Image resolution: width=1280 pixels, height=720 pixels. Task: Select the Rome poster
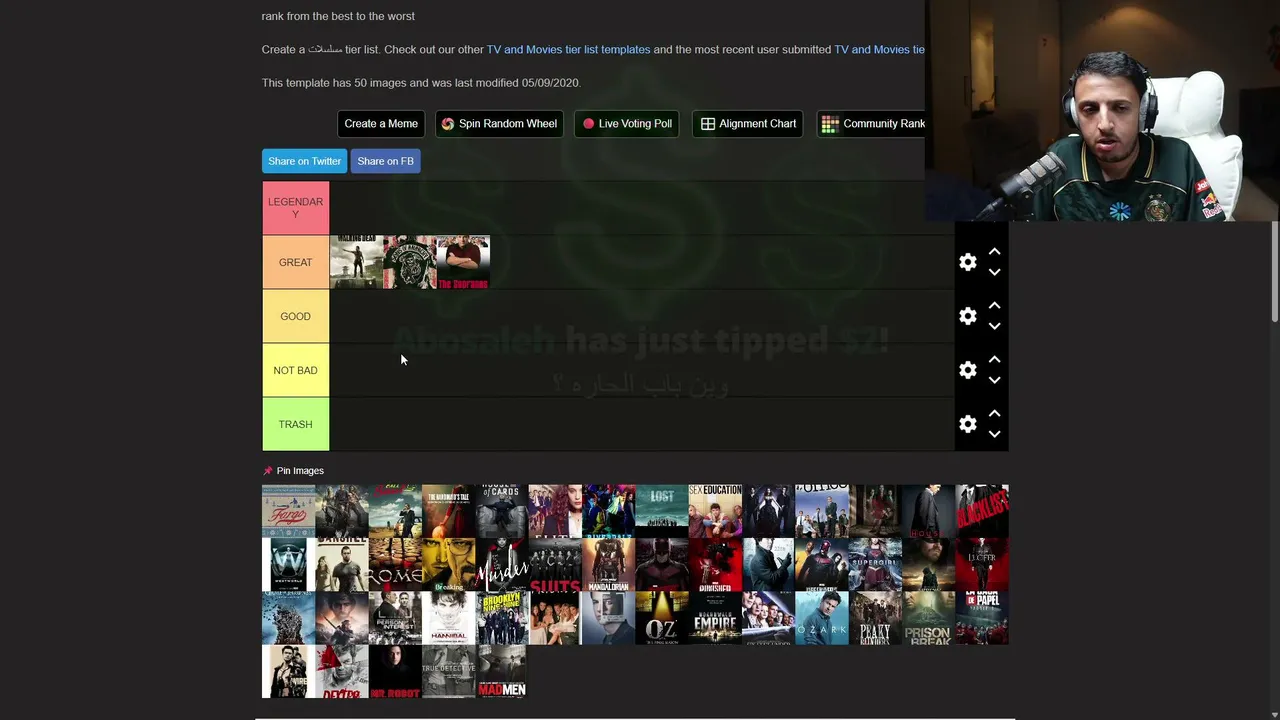coord(395,565)
